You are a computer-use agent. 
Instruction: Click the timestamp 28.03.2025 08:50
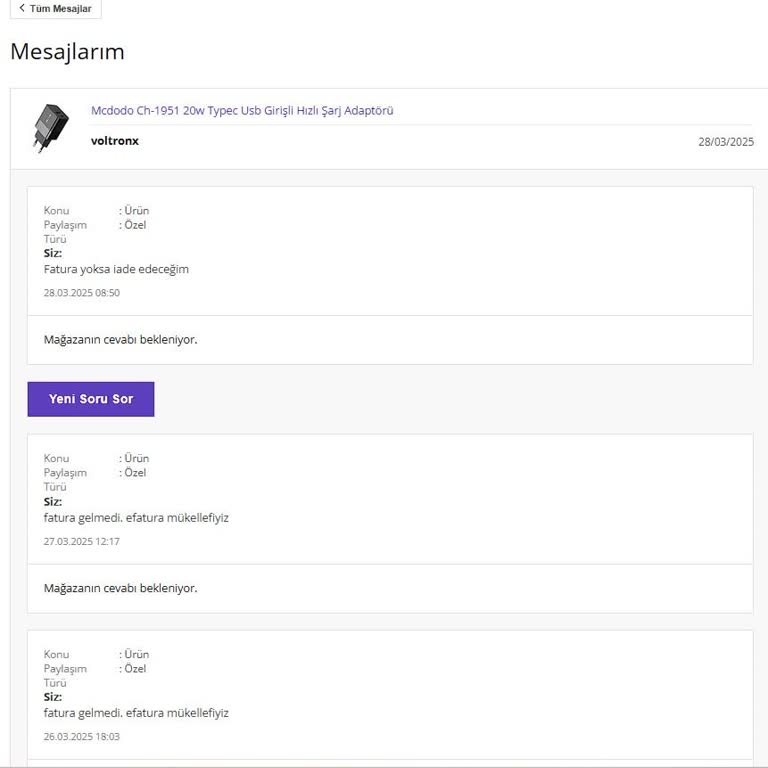(82, 293)
